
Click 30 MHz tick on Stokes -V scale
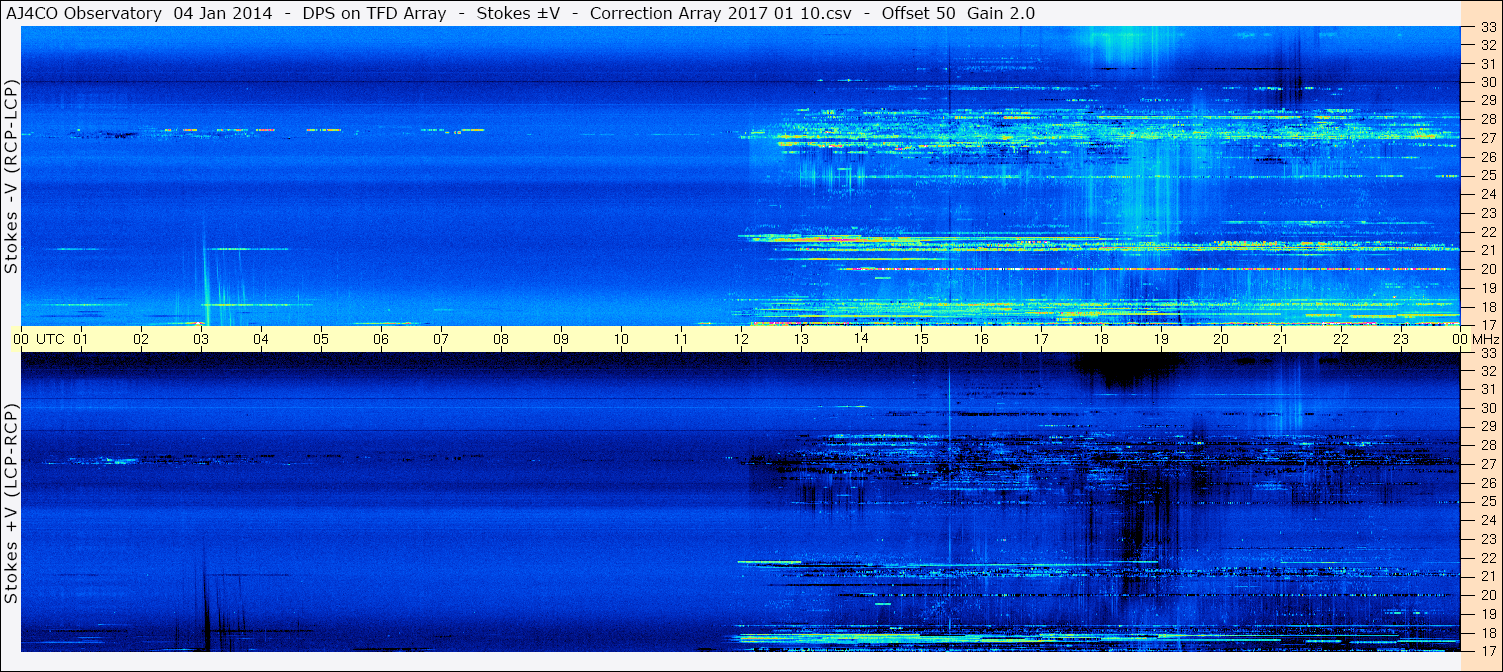point(1488,82)
